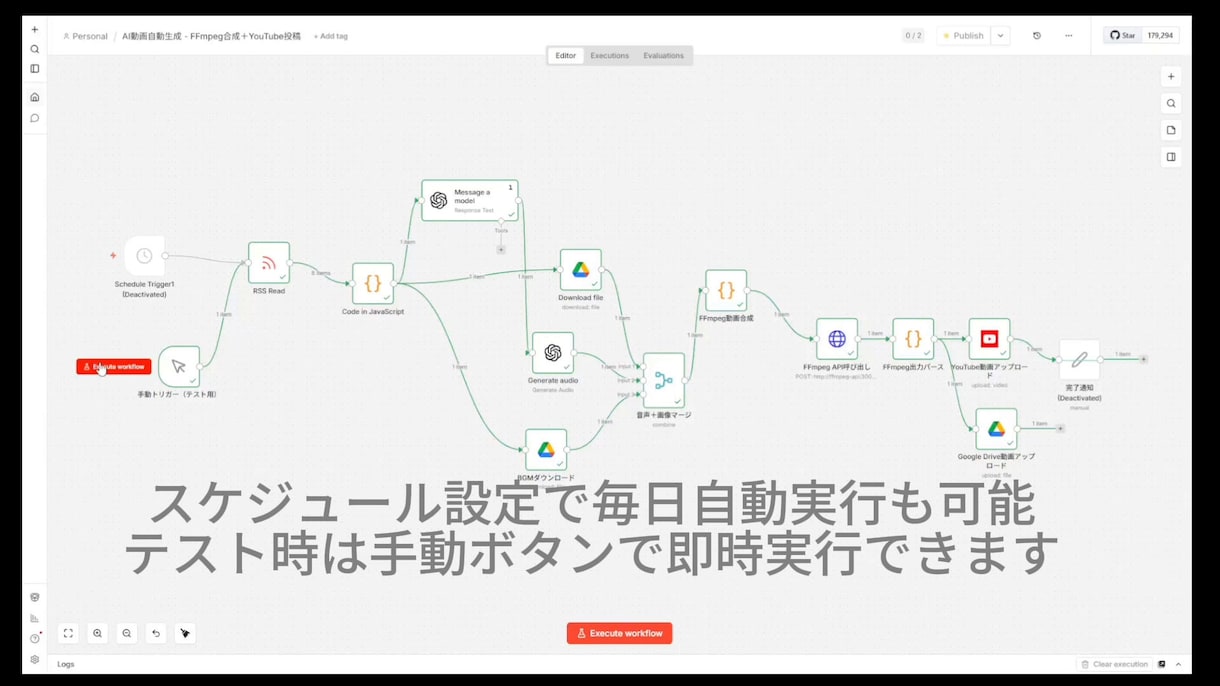The height and width of the screenshot is (686, 1220).
Task: Select the YouTube動画アップロード node
Action: (989, 339)
